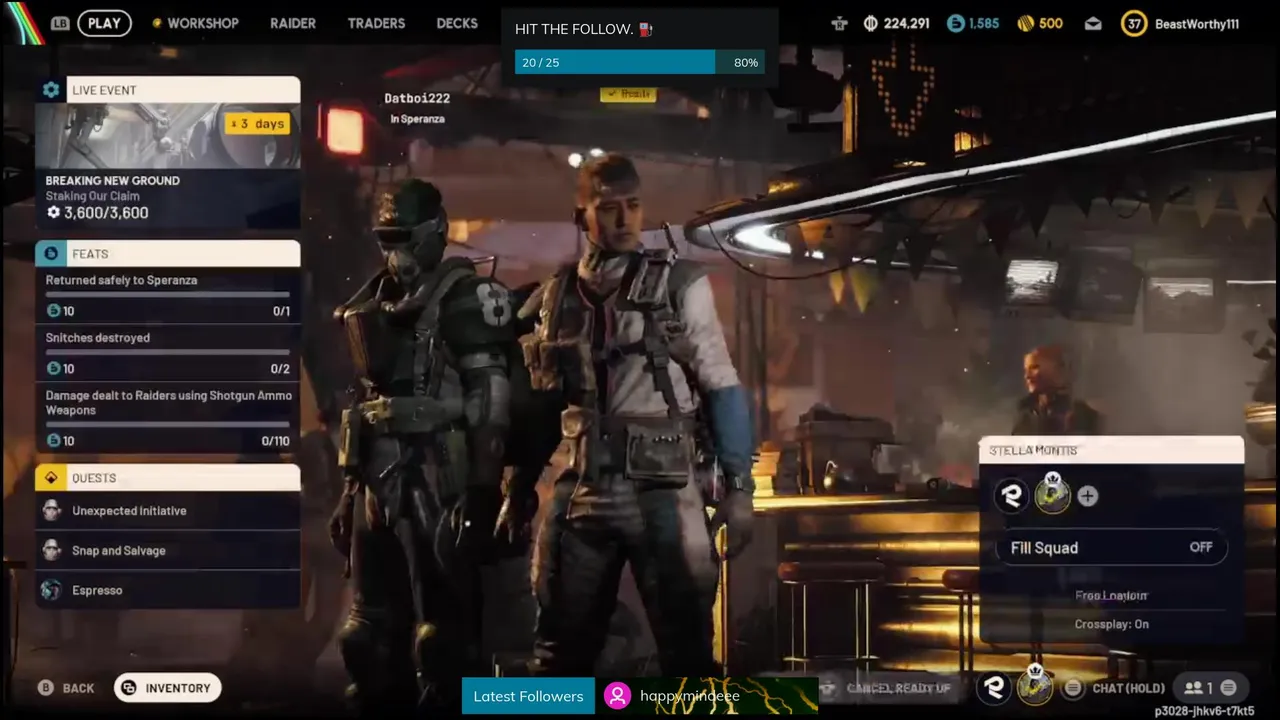
Task: Switch to the WORKSHOP tab
Action: click(x=203, y=23)
